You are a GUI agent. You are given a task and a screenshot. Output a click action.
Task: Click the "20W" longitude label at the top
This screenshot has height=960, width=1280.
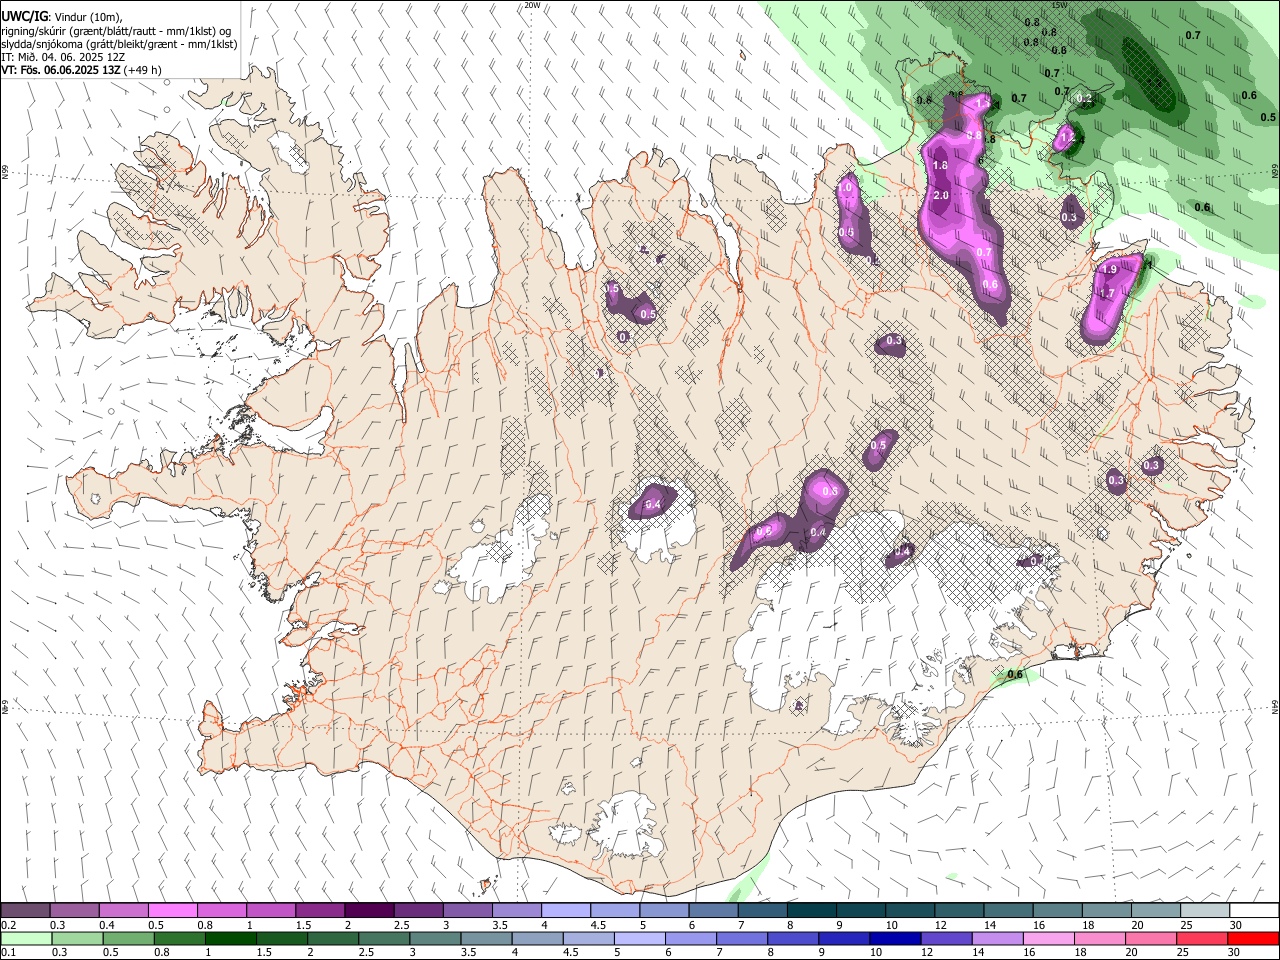532,5
